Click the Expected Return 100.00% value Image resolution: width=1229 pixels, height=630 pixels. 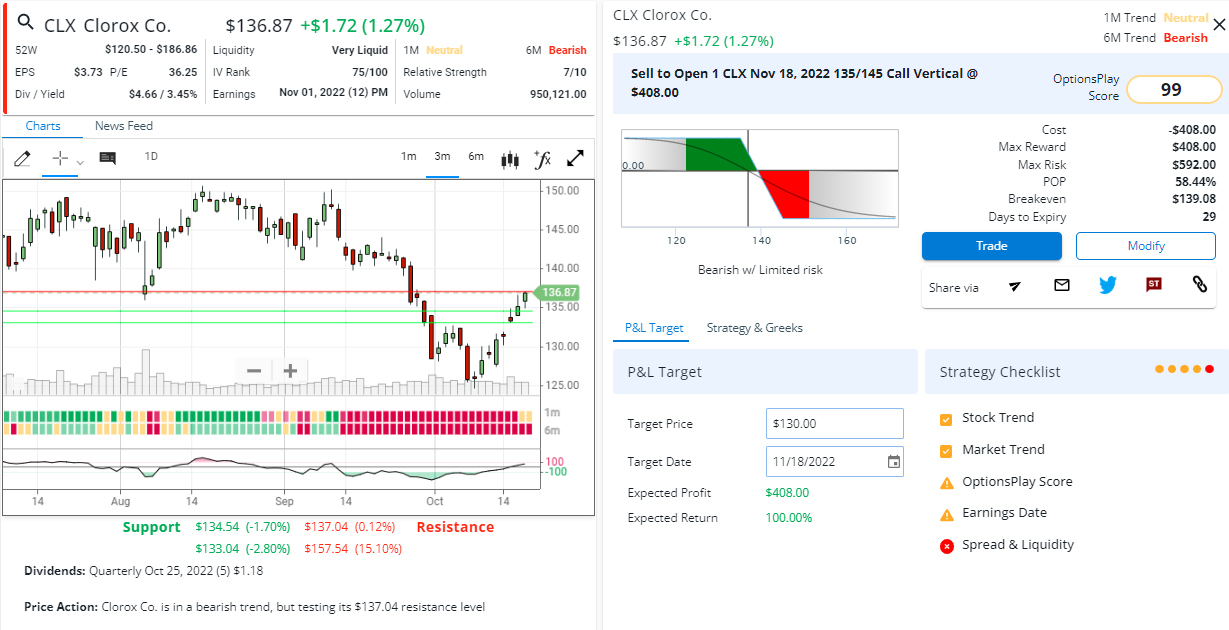[789, 518]
